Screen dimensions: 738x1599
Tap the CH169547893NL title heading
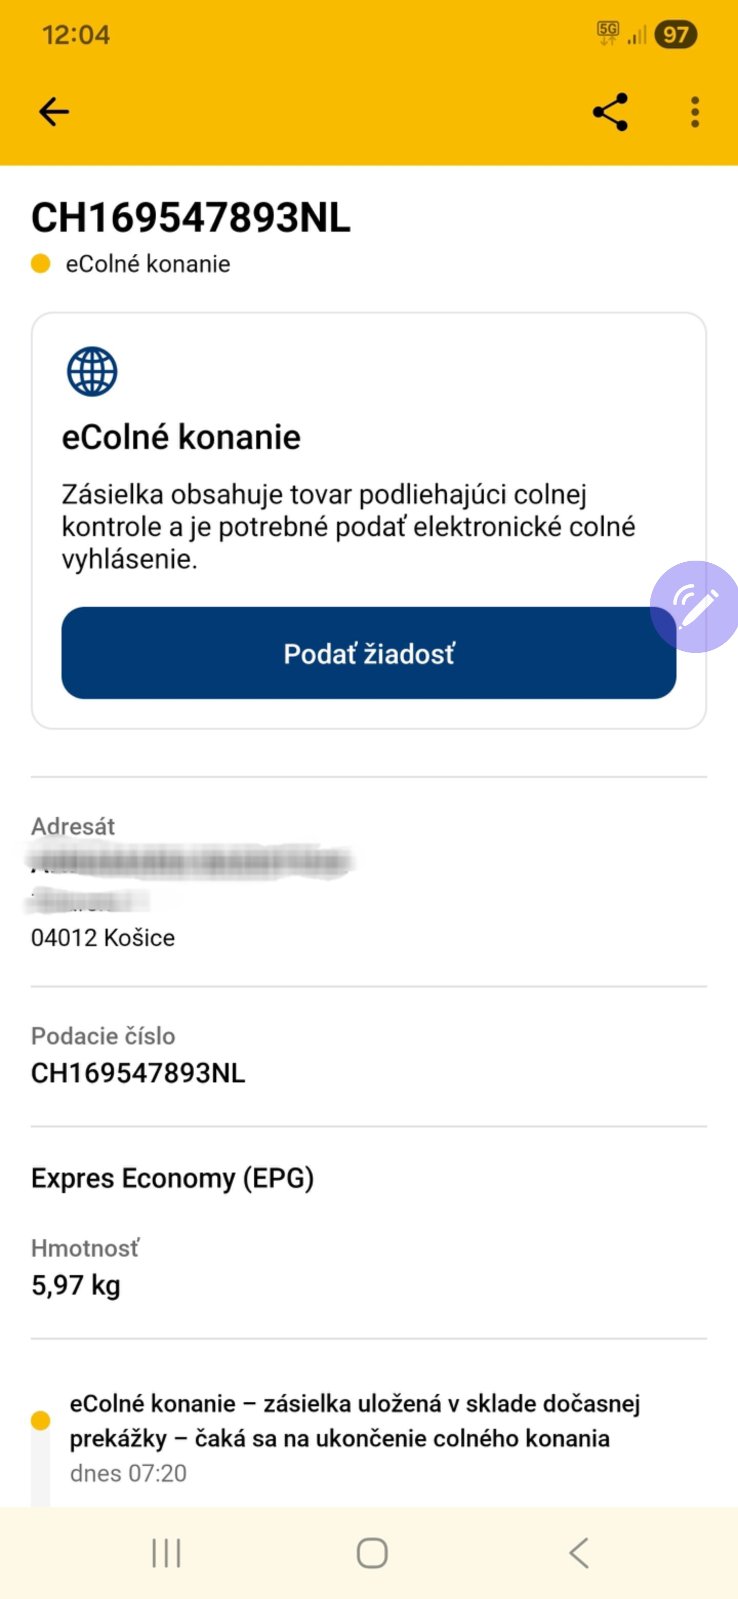pyautogui.click(x=191, y=218)
